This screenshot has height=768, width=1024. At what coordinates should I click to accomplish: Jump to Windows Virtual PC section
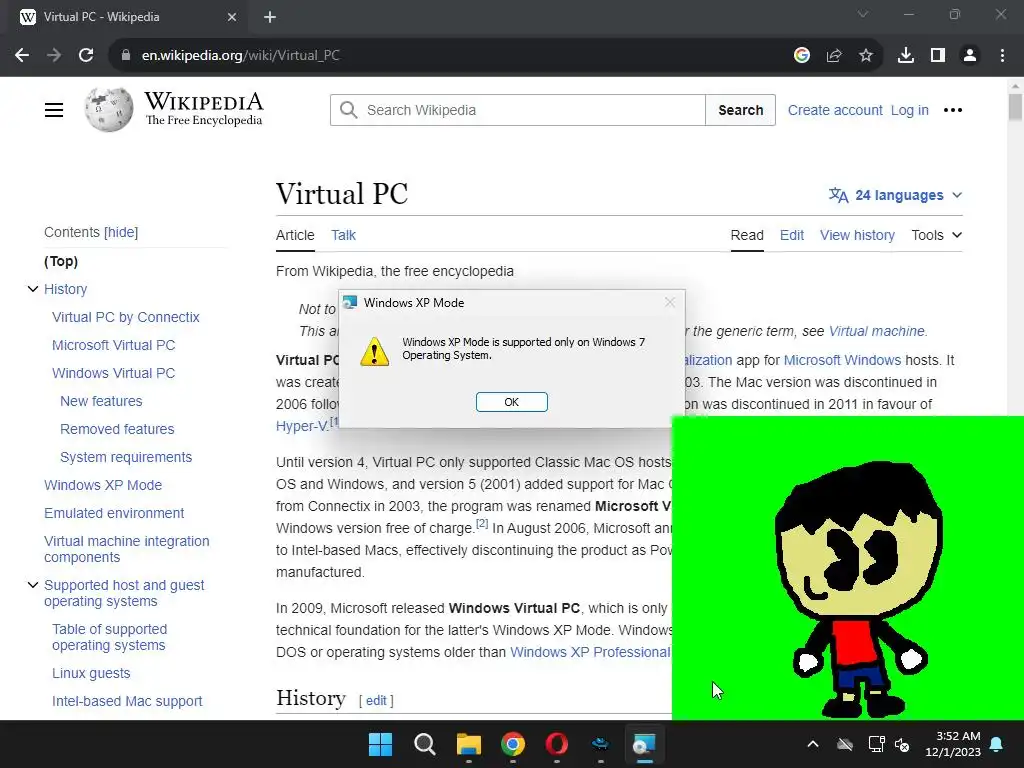(114, 373)
